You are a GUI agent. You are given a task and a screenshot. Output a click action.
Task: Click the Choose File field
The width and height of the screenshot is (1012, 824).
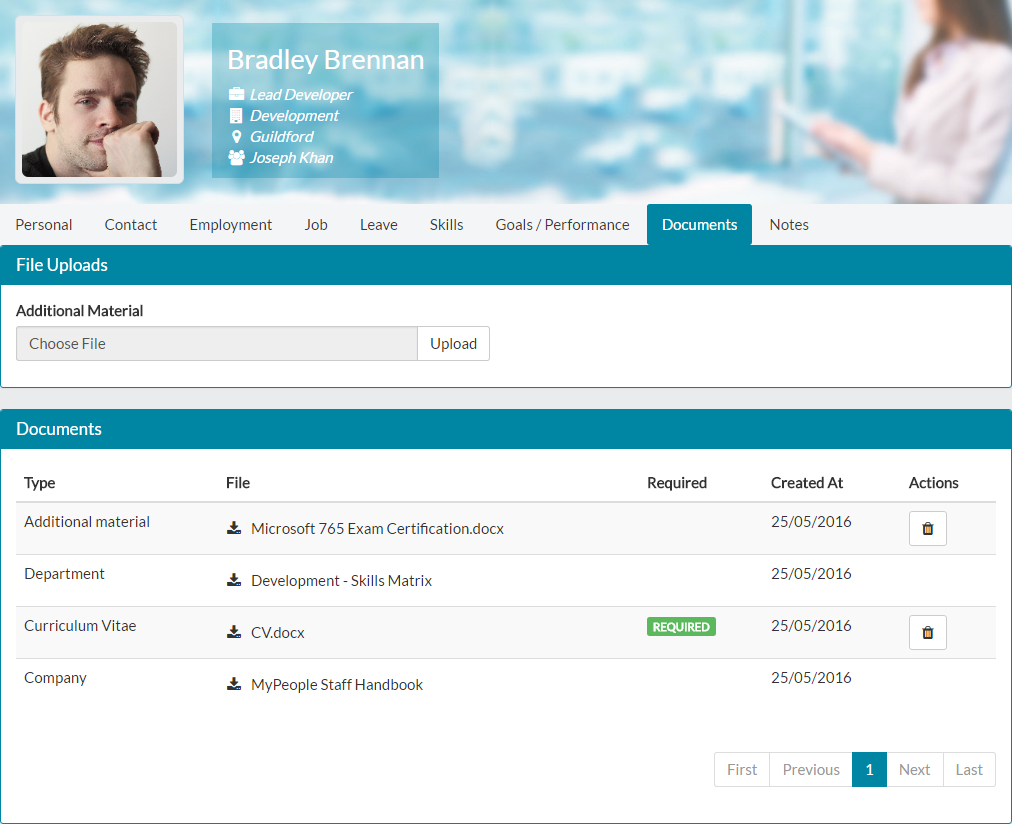coord(217,343)
